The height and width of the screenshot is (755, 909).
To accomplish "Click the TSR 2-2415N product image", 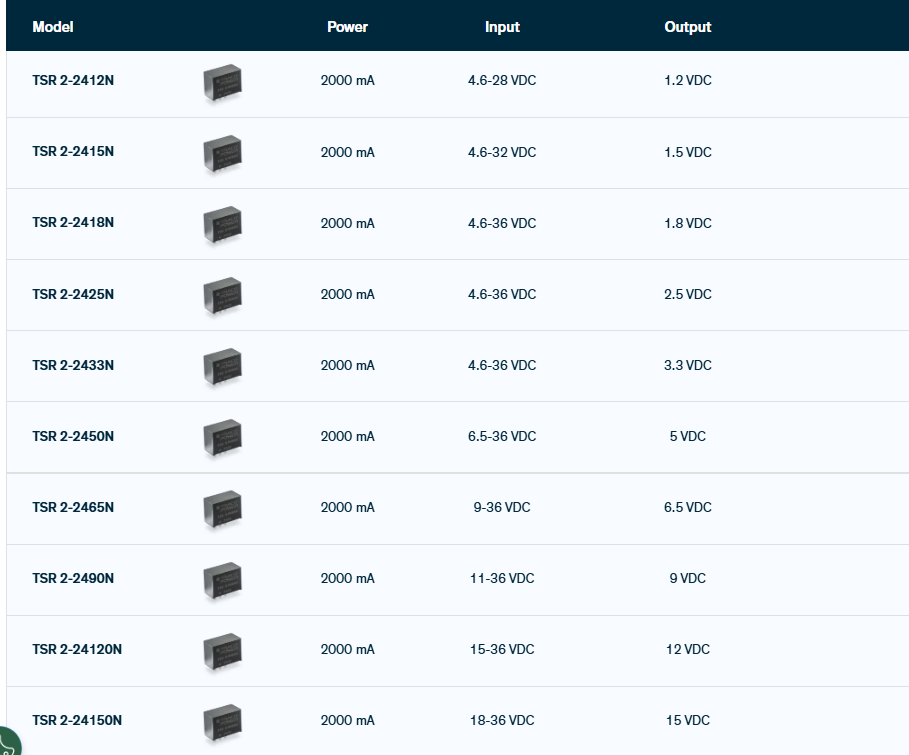I will pos(222,153).
